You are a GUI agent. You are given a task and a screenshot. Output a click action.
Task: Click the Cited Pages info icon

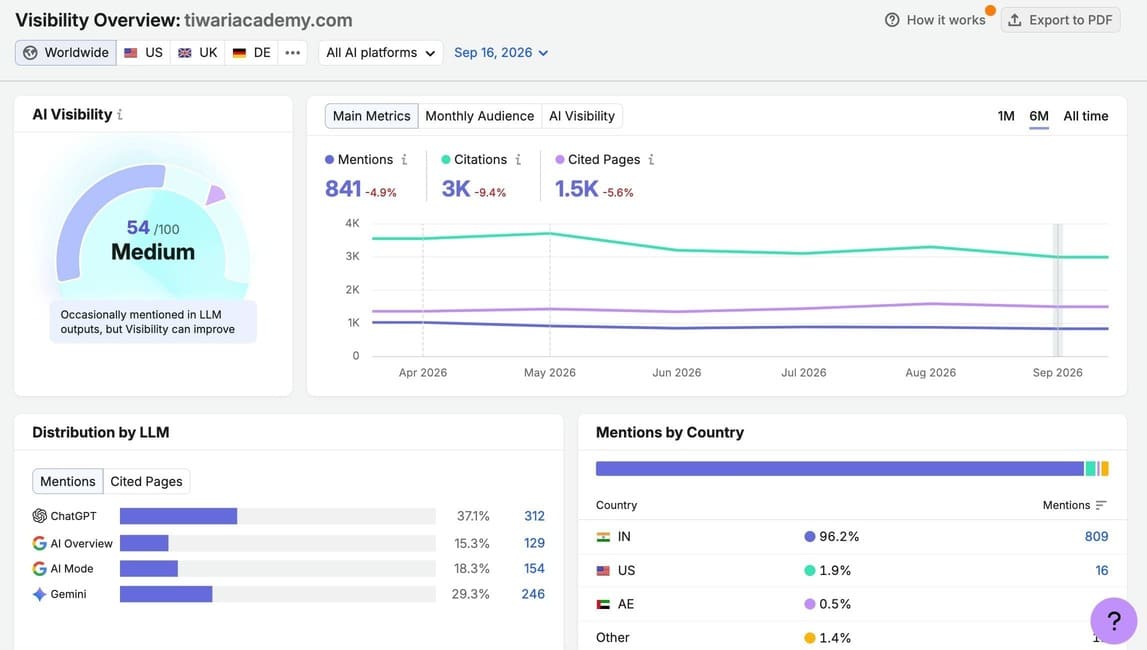651,159
